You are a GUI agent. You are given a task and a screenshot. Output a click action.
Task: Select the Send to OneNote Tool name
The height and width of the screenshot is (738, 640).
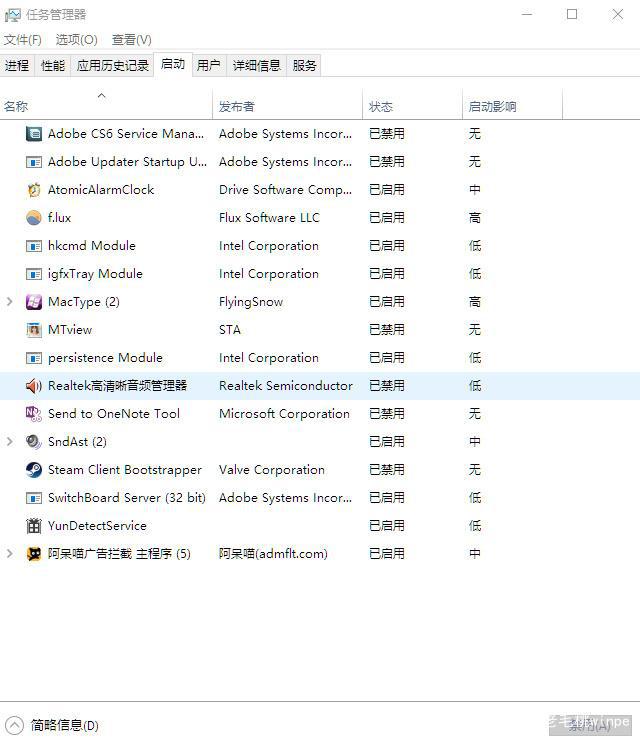(x=114, y=414)
